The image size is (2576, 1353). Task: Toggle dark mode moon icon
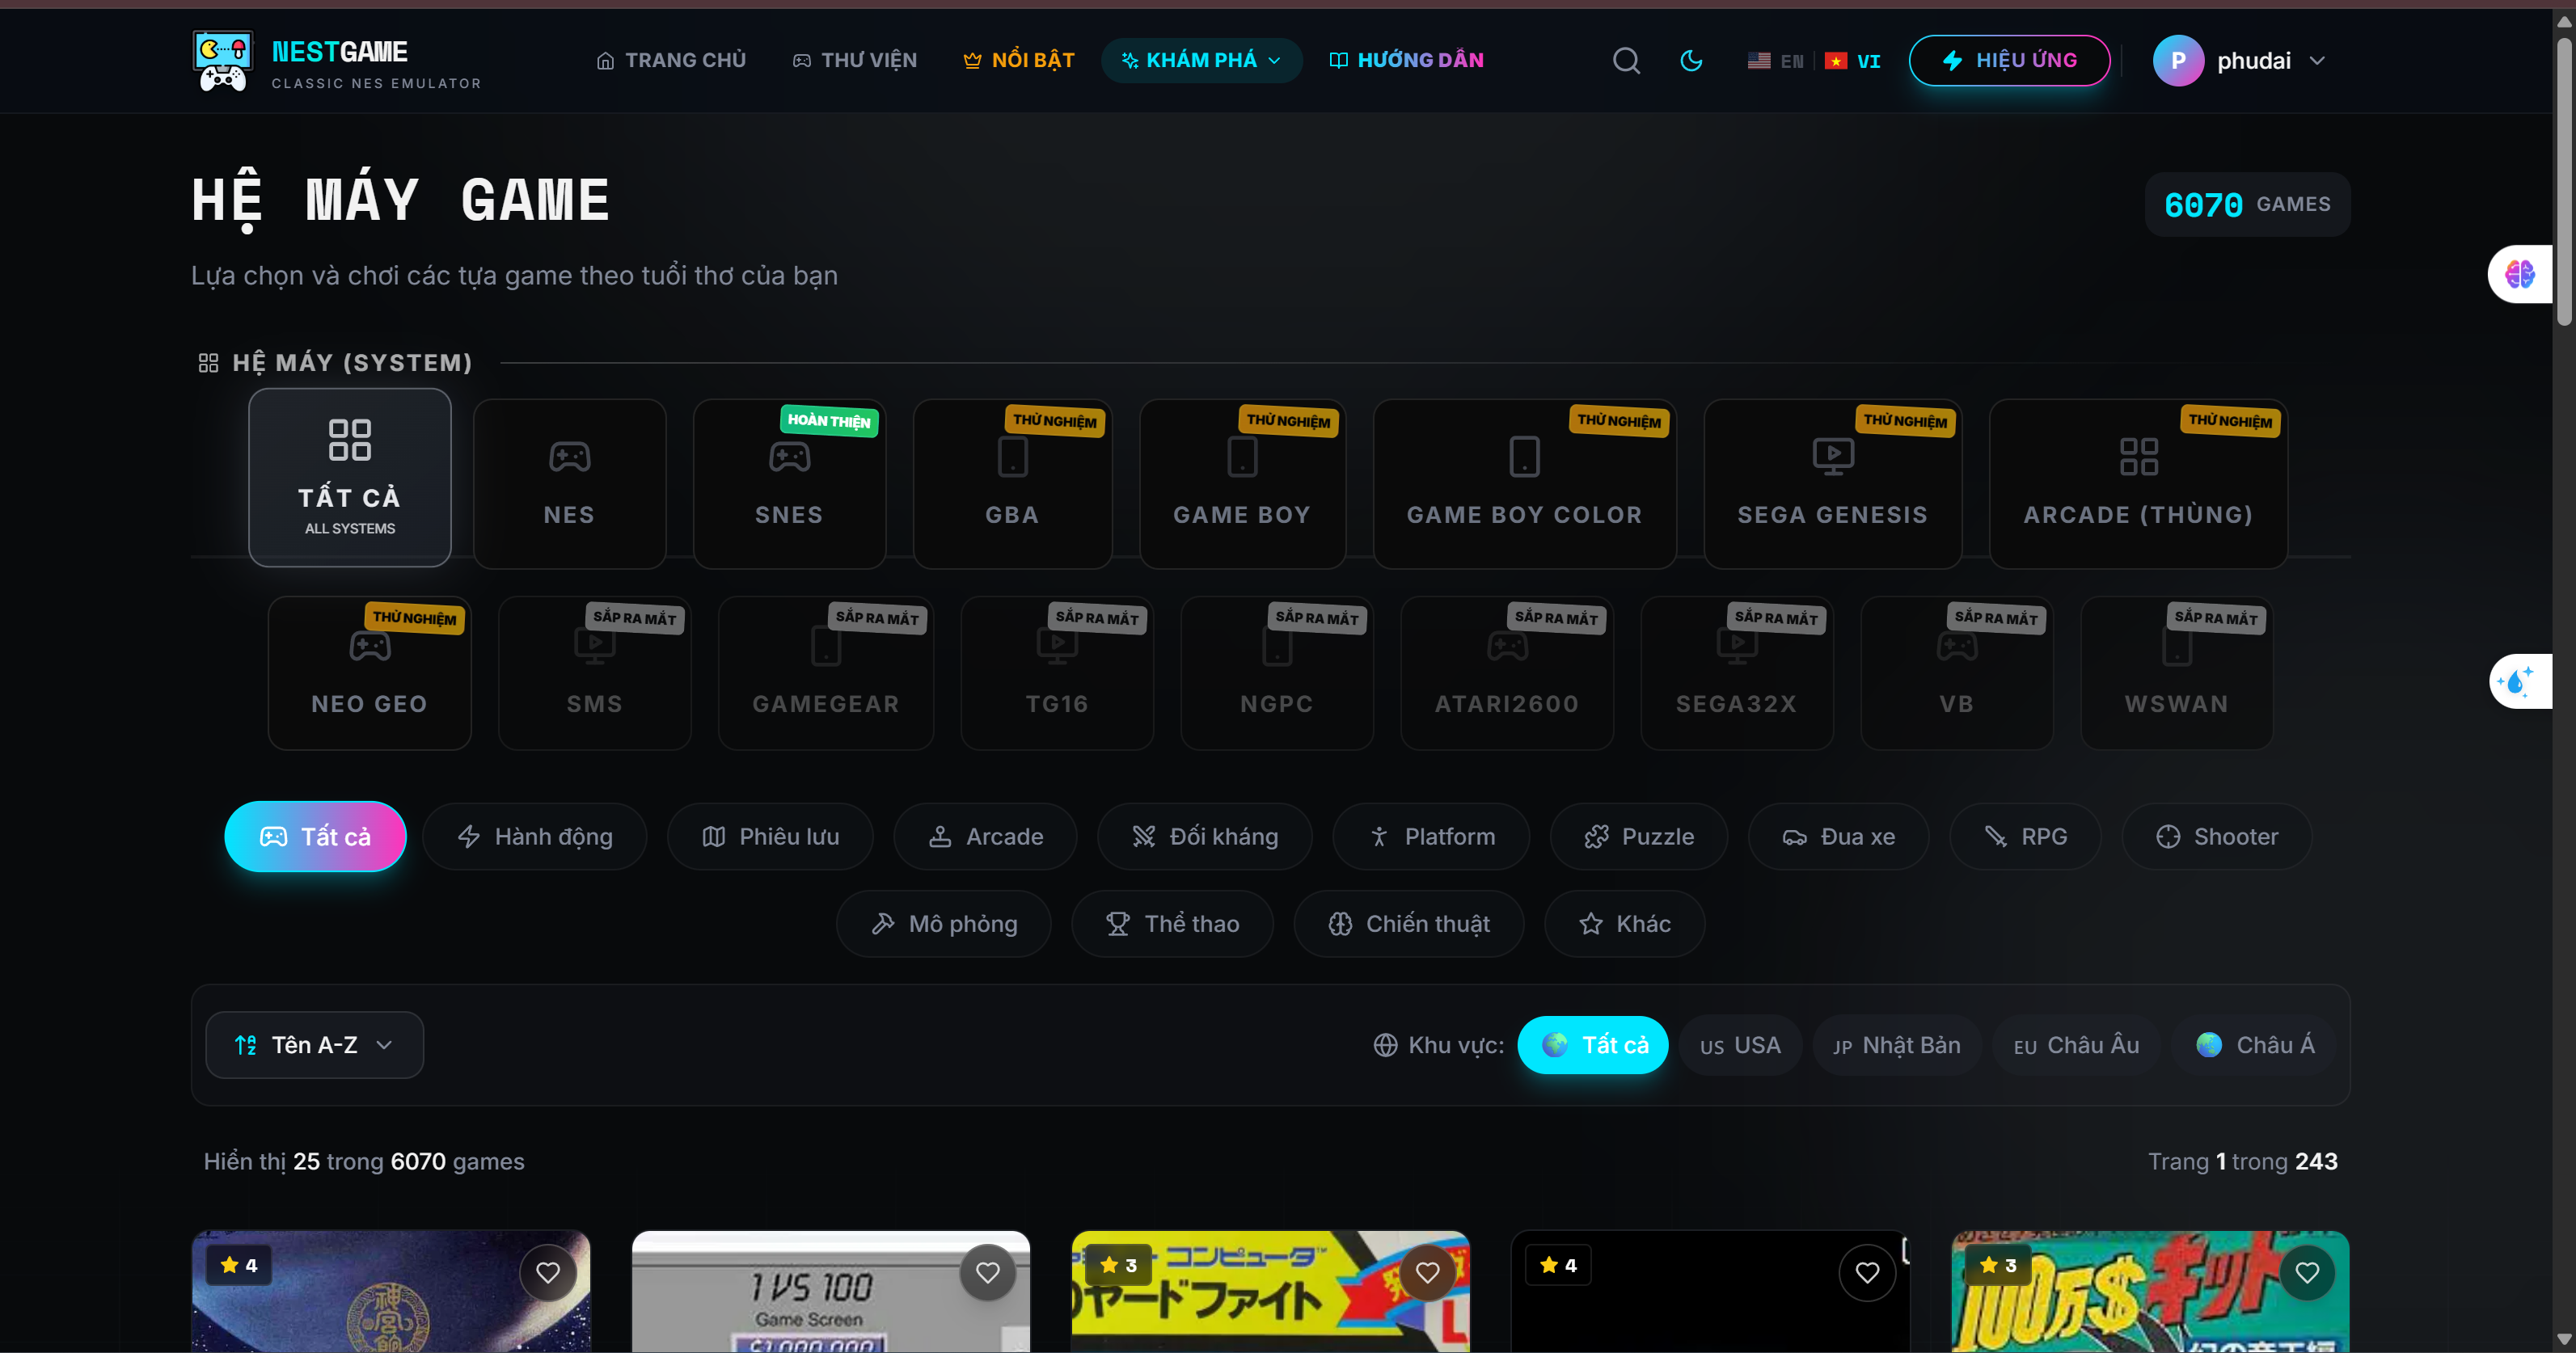(1691, 61)
